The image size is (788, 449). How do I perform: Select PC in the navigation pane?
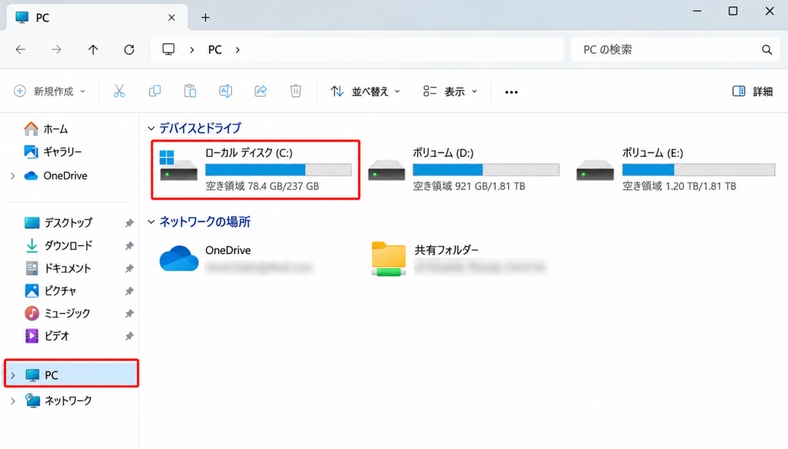click(71, 375)
